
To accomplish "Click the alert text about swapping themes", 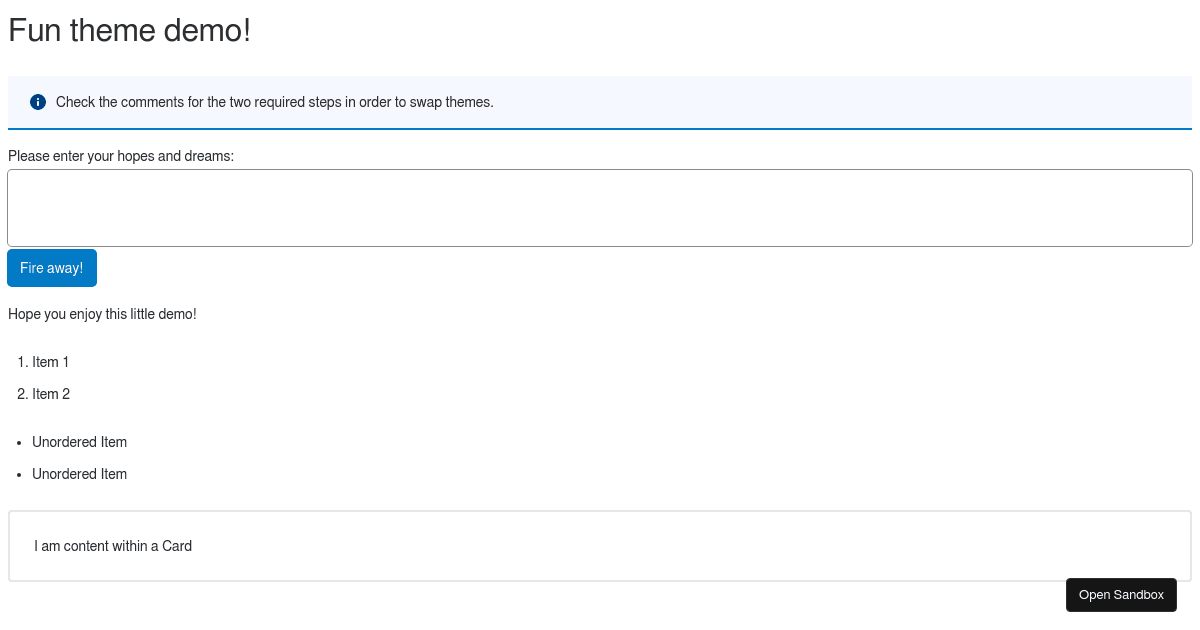I will pos(275,102).
